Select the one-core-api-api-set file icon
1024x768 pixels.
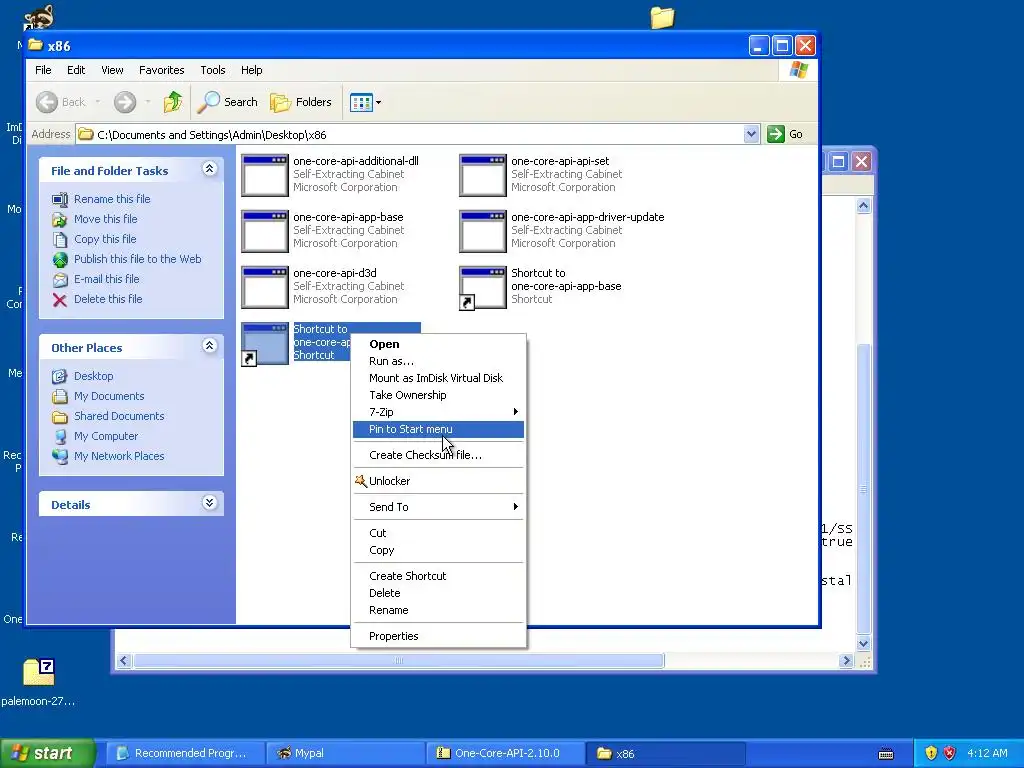[483, 174]
